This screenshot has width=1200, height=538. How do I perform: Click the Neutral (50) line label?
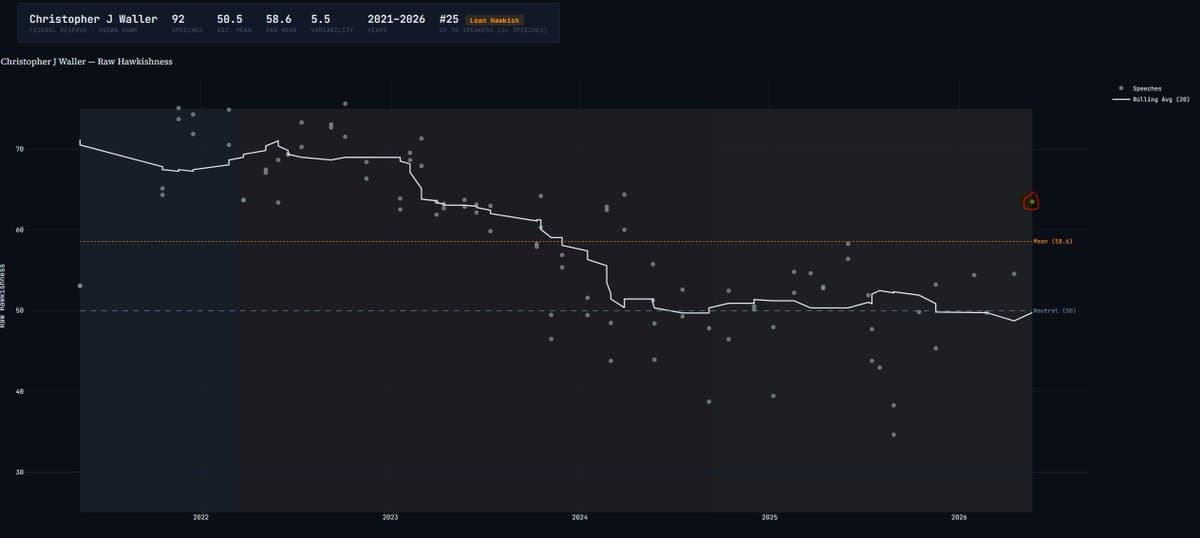pos(1055,311)
